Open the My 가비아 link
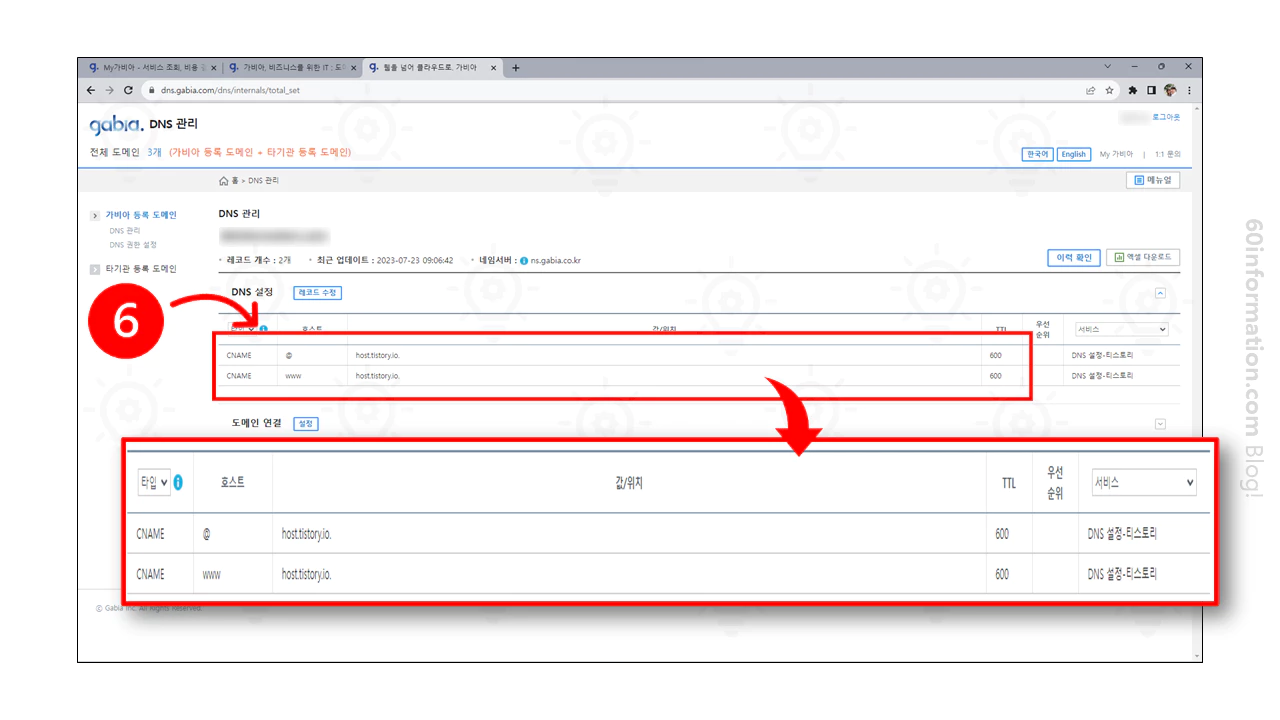This screenshot has width=1280, height=720. (x=1116, y=154)
